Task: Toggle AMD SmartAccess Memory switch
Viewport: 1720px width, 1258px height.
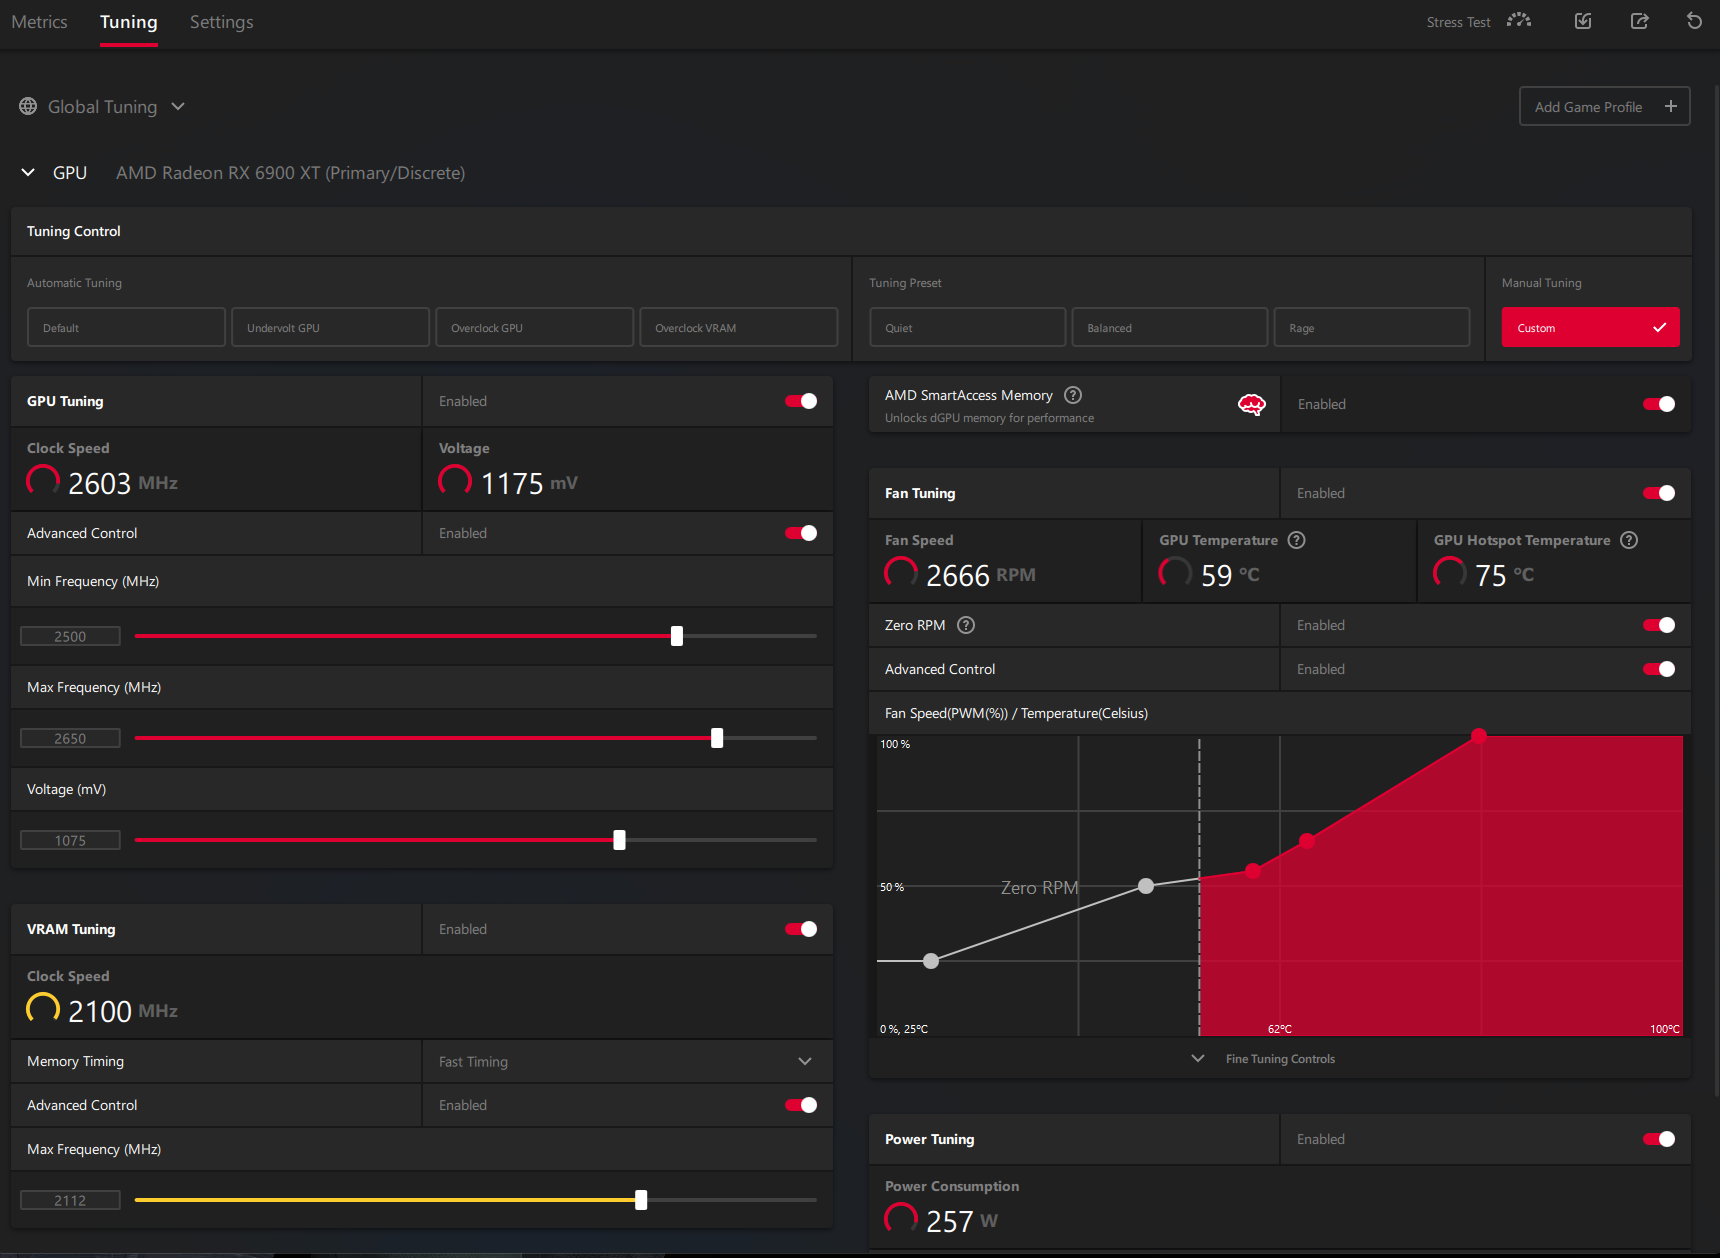Action: (x=1659, y=404)
